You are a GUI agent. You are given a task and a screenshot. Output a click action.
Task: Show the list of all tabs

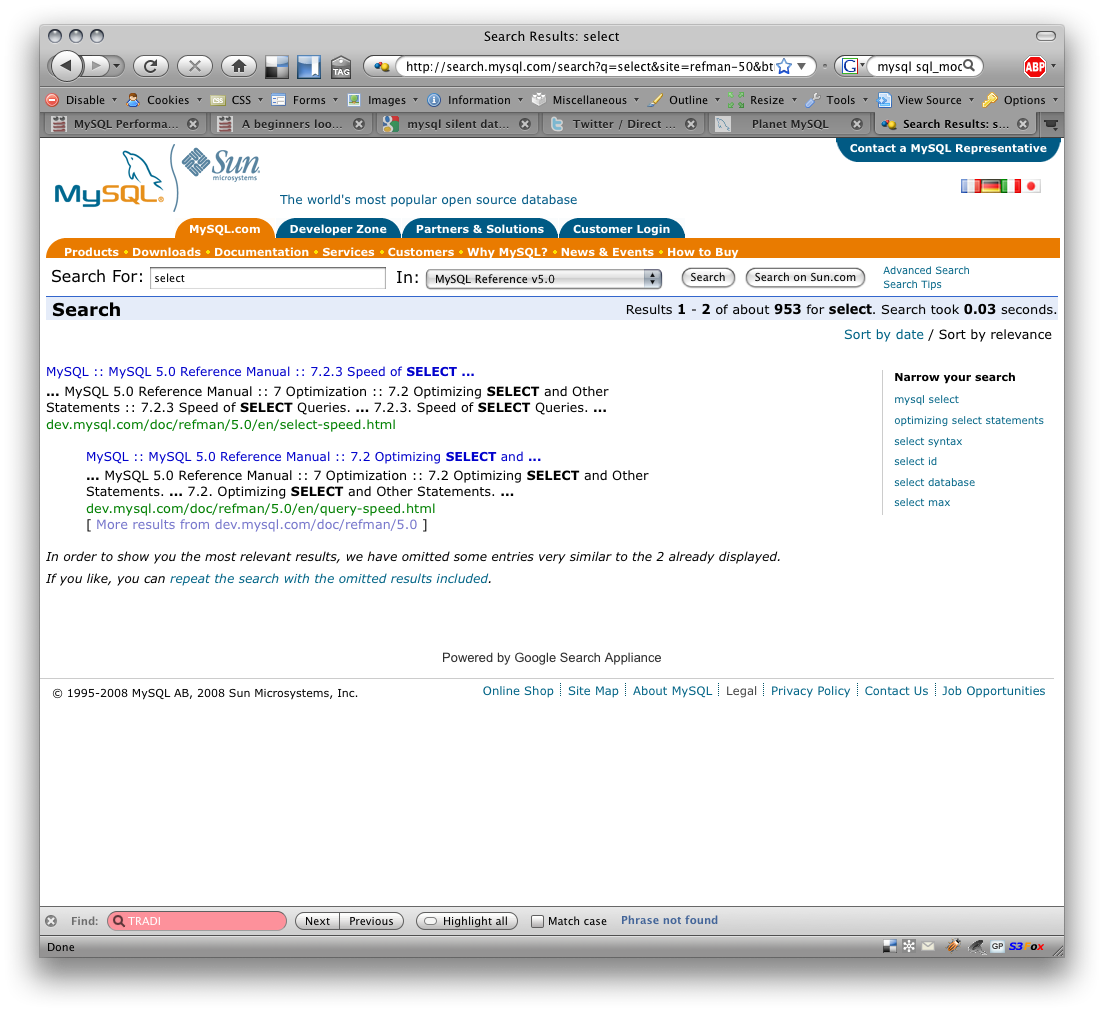1051,124
